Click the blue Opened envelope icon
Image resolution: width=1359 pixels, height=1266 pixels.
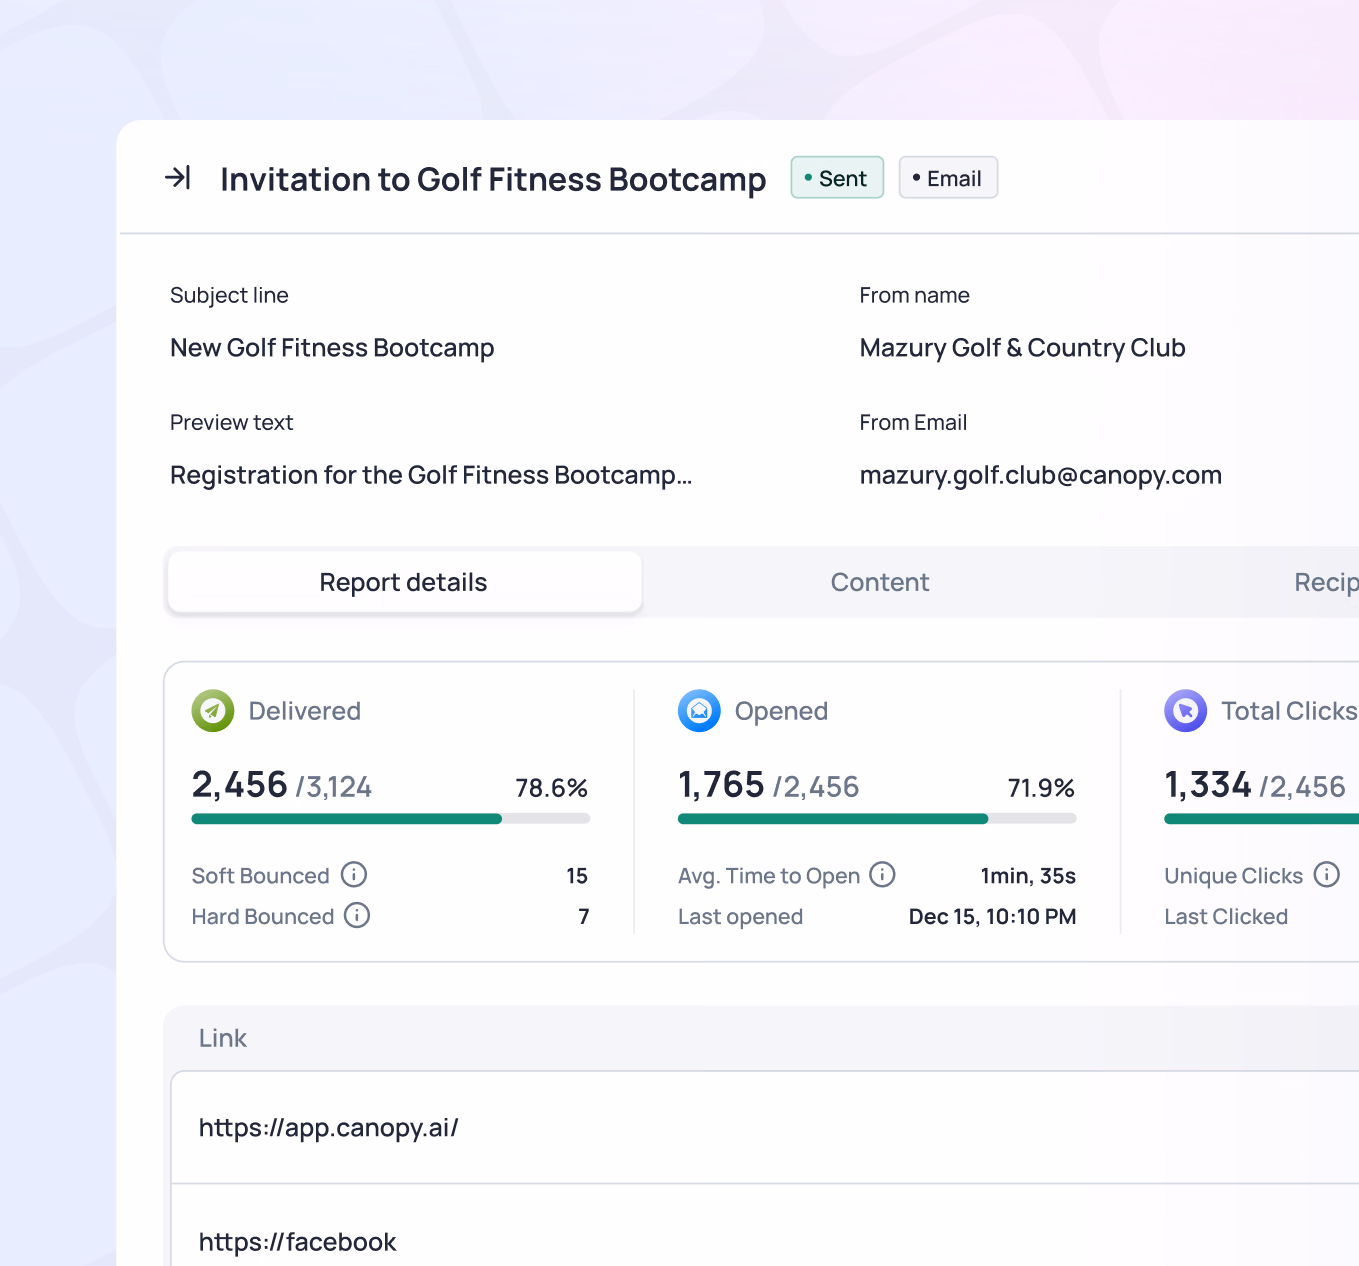699,711
